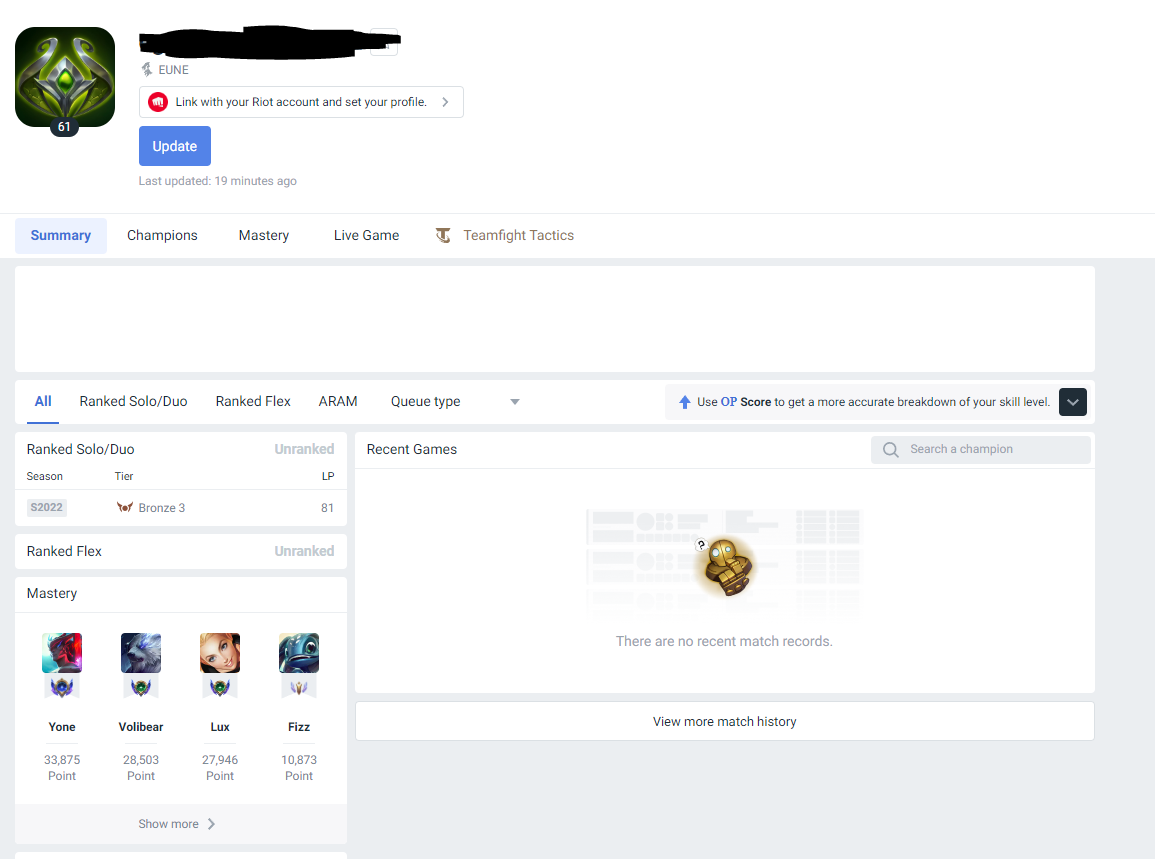Screen dimensions: 1155x859
Task: Click the Fizz champion name
Action: click(298, 727)
